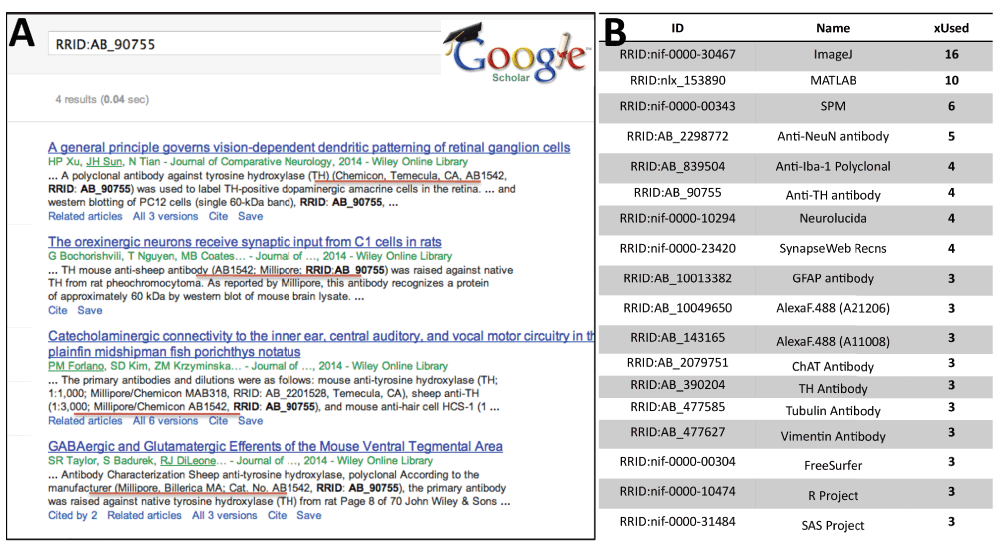The height and width of the screenshot is (548, 1000).
Task: Click 'All 3 versions' under GABAergic result
Action: 224,515
